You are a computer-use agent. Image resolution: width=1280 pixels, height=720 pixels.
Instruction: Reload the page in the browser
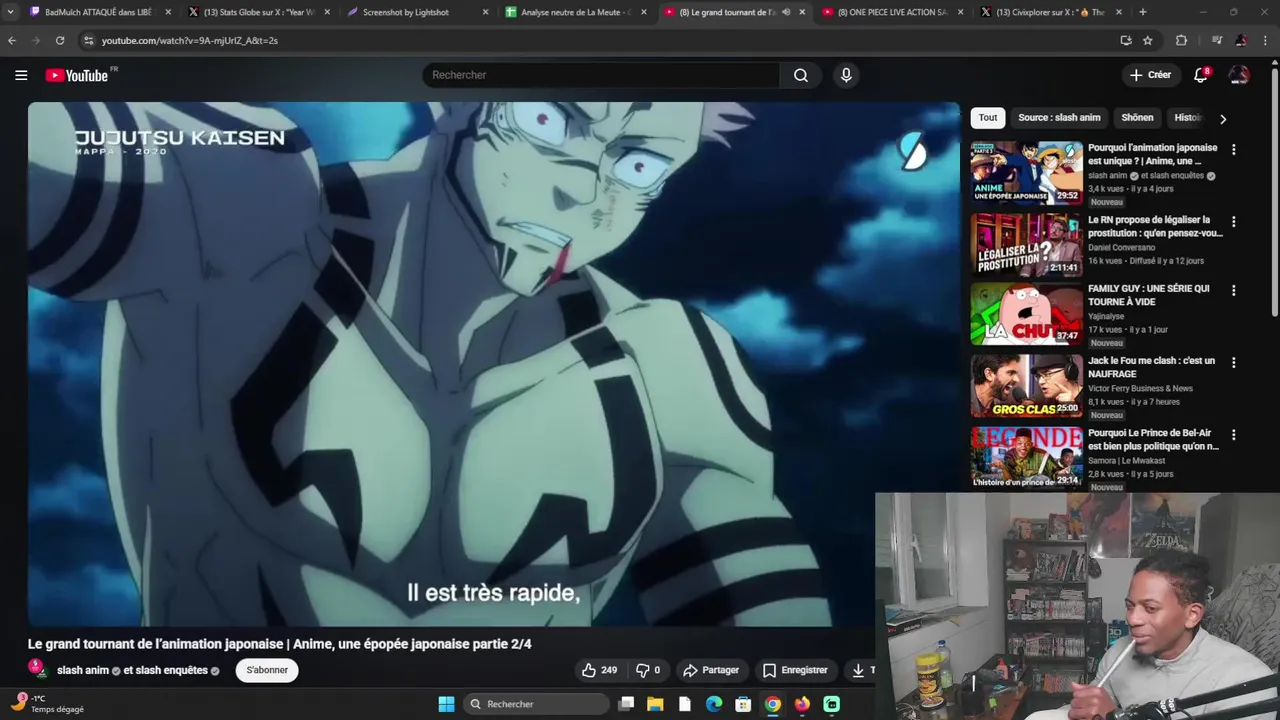pos(60,40)
